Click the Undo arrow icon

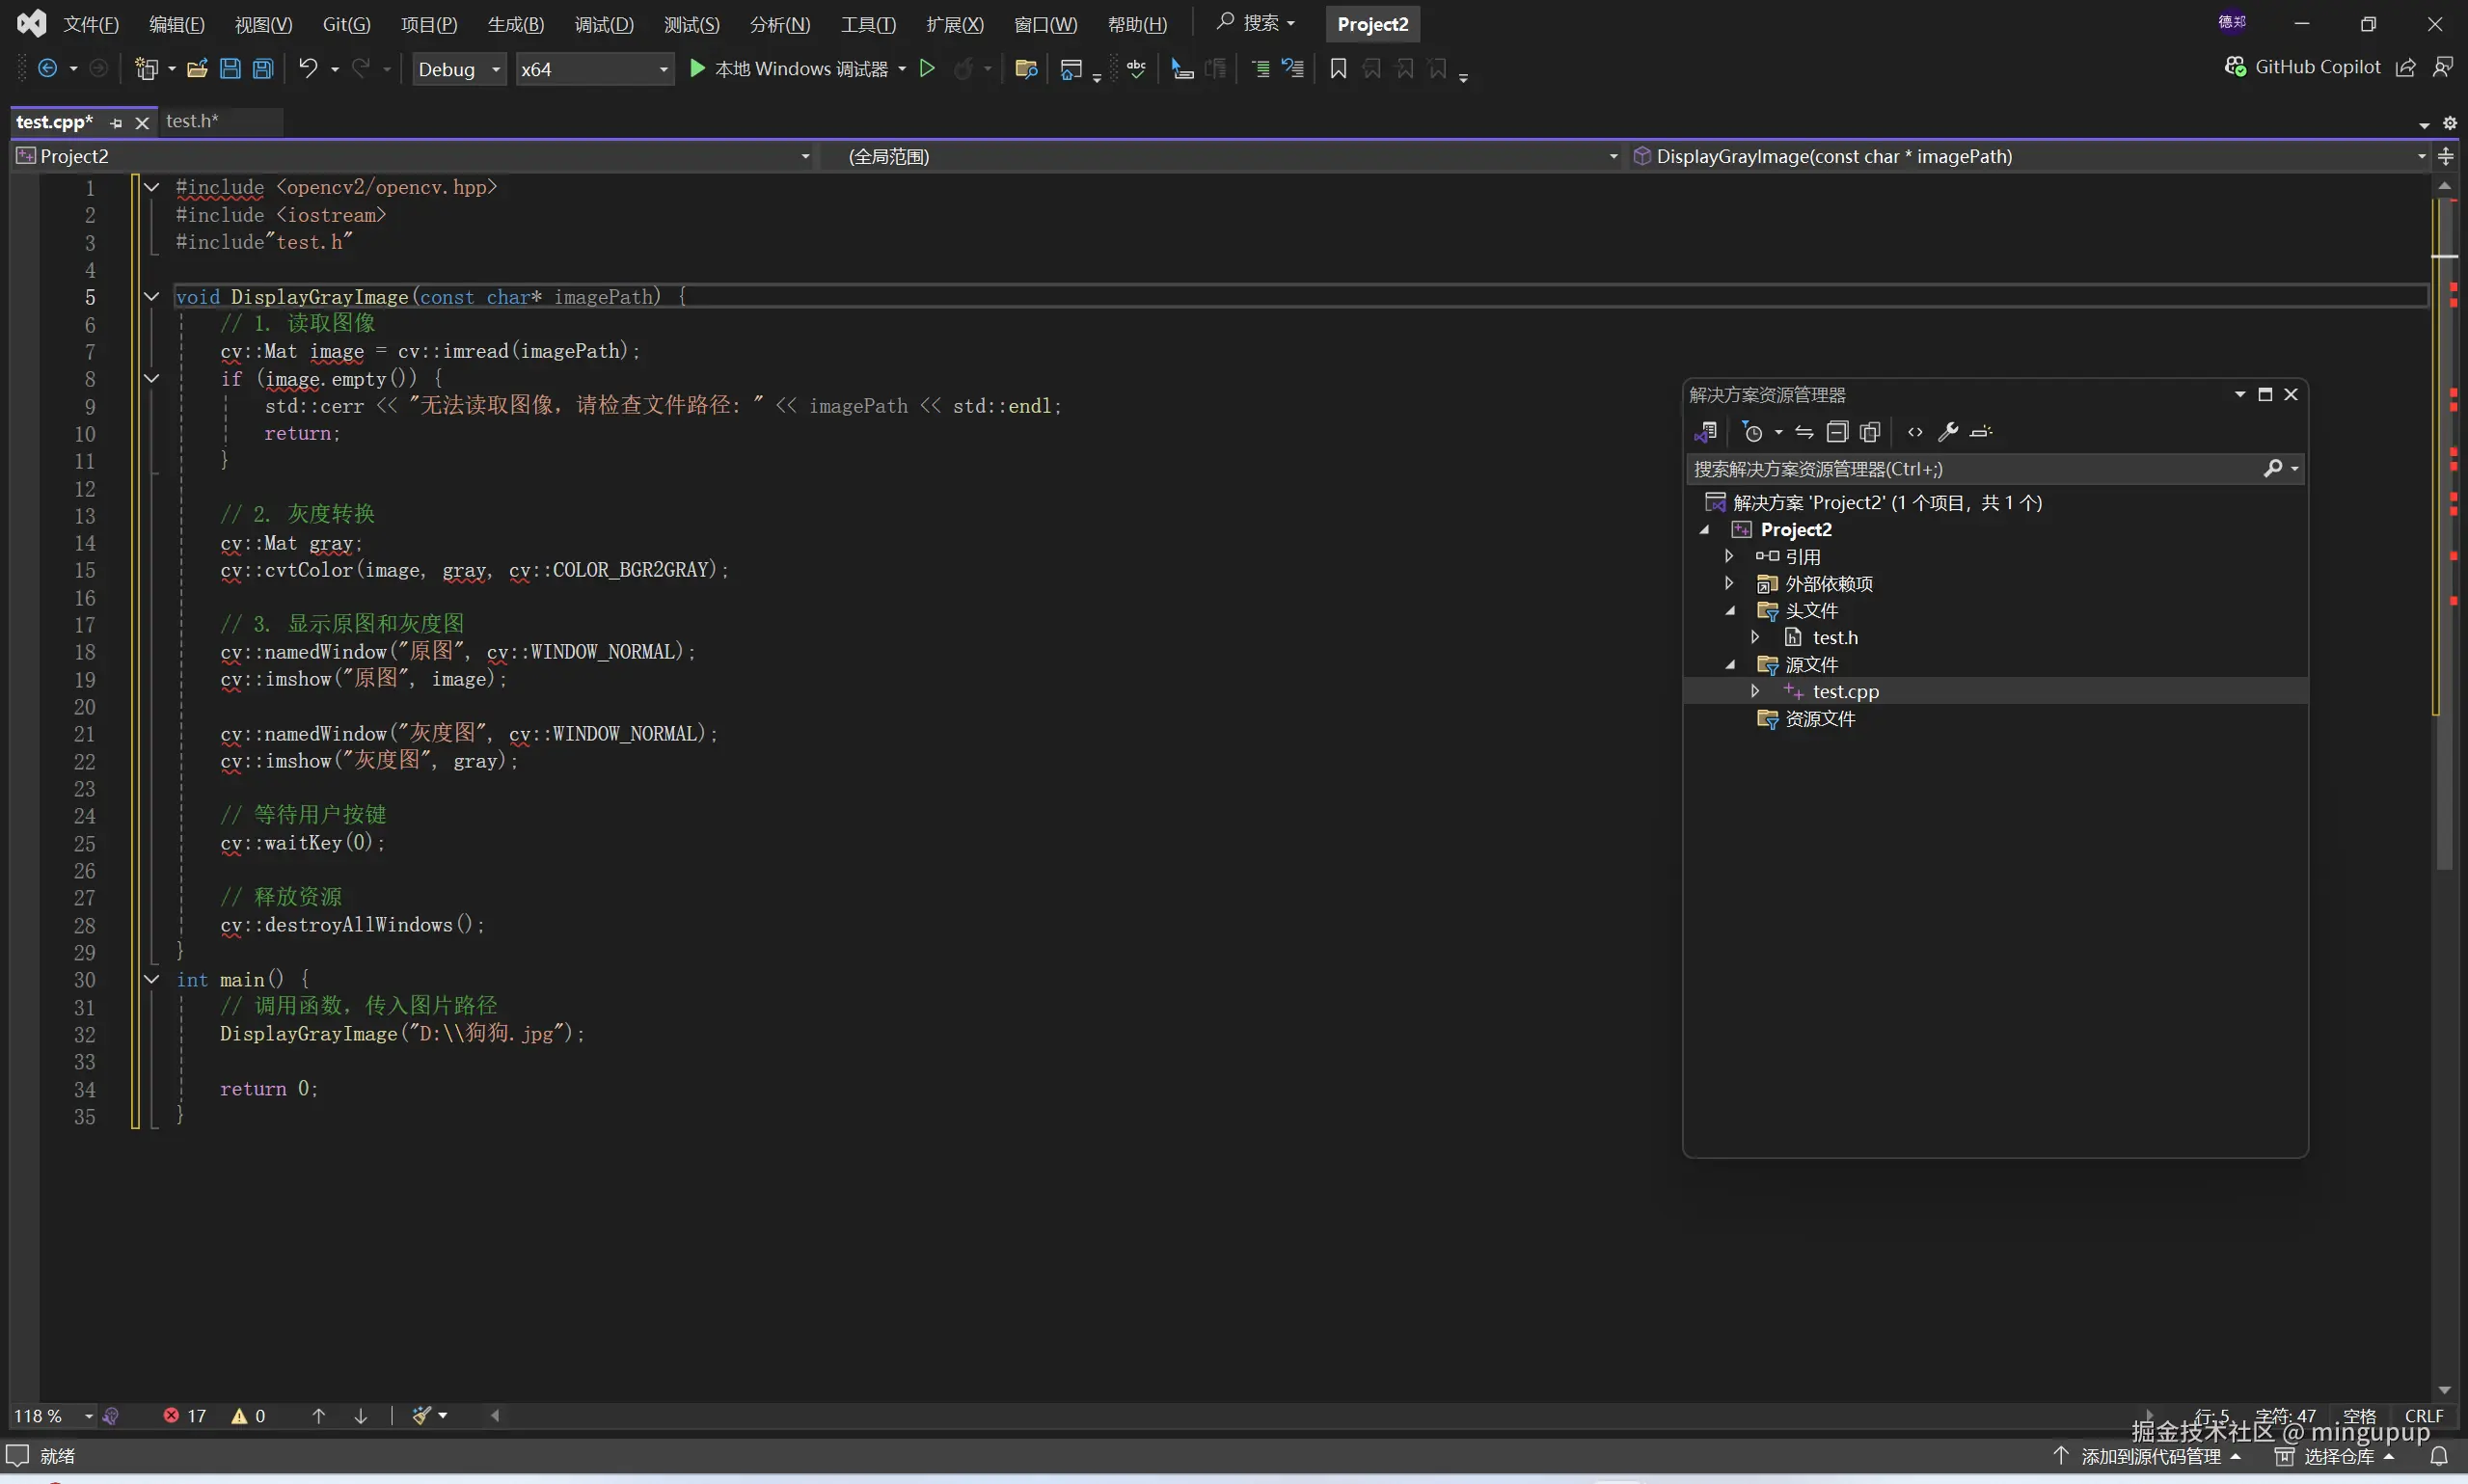point(308,69)
